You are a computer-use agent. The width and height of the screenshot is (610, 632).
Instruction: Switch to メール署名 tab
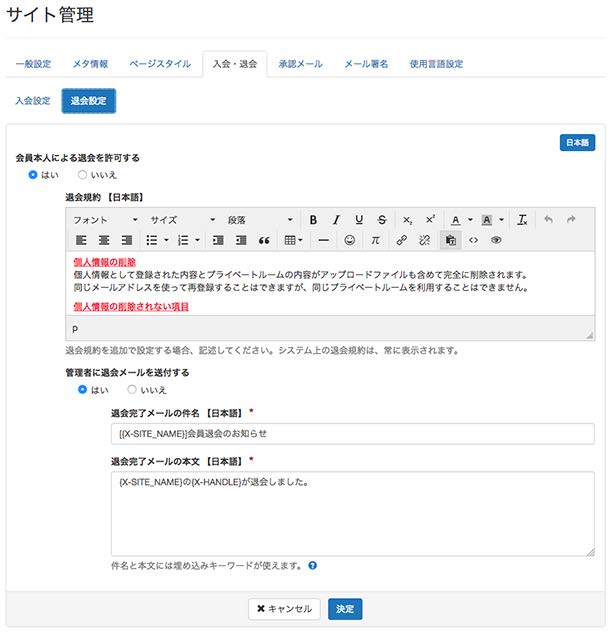pos(366,64)
